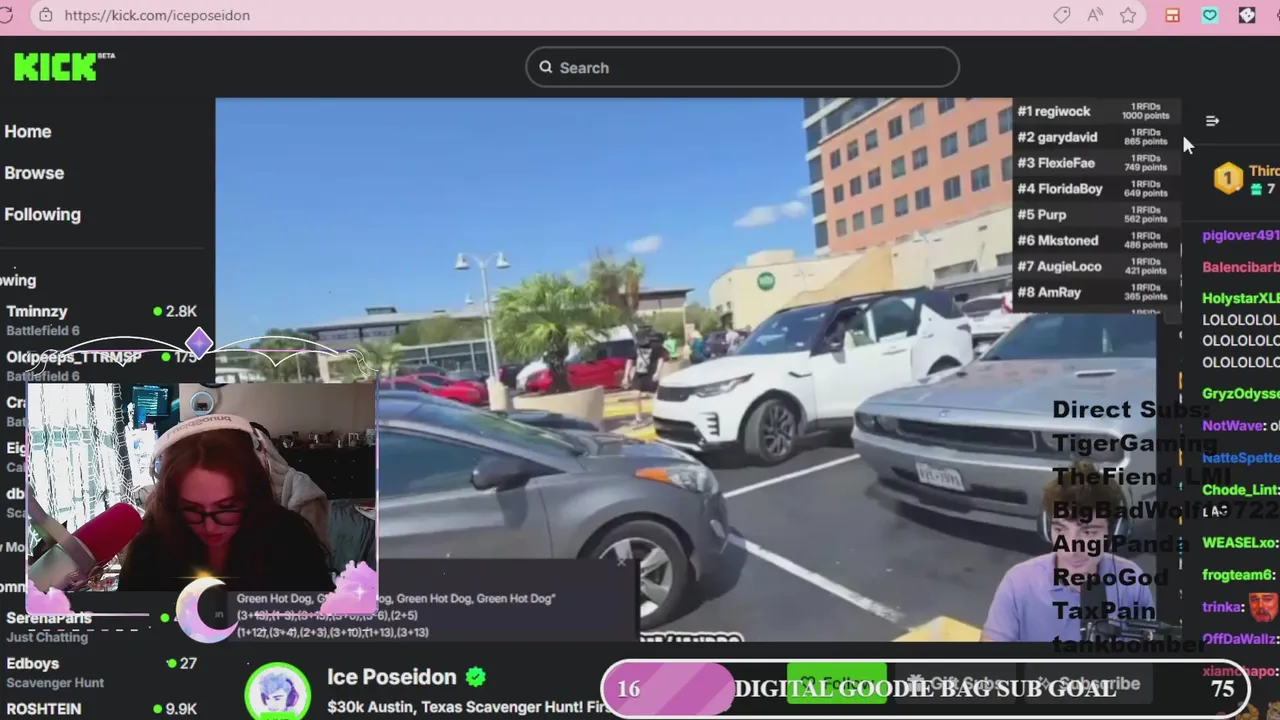Open ROSHTEIN channel in sidebar
This screenshot has height=720, width=1280.
click(100, 709)
